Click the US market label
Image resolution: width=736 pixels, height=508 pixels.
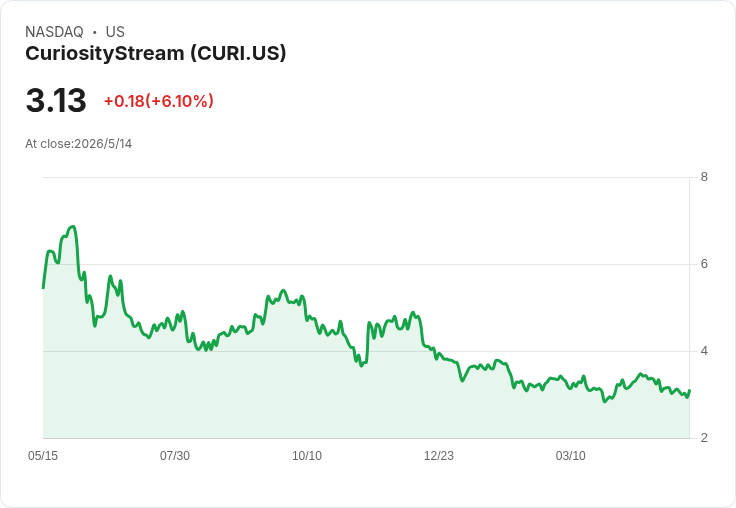pyautogui.click(x=115, y=32)
